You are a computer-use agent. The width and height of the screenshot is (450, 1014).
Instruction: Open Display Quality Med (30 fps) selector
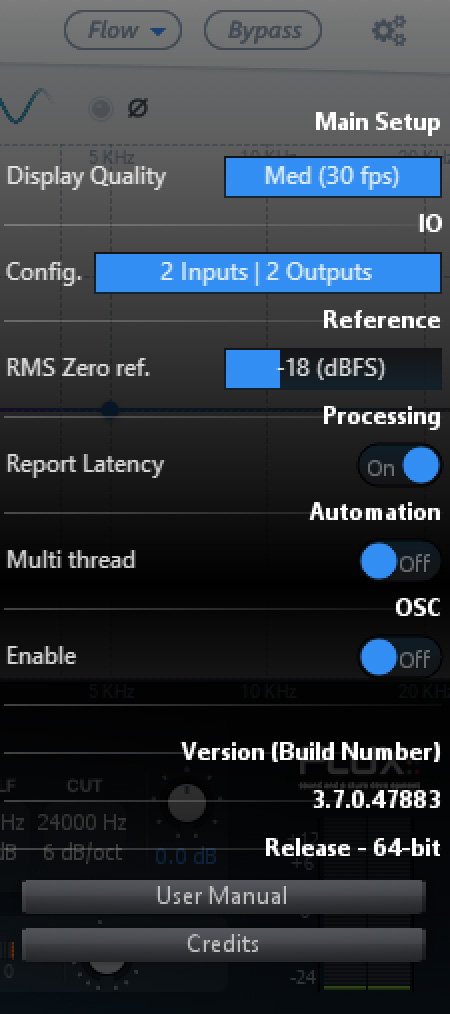332,176
